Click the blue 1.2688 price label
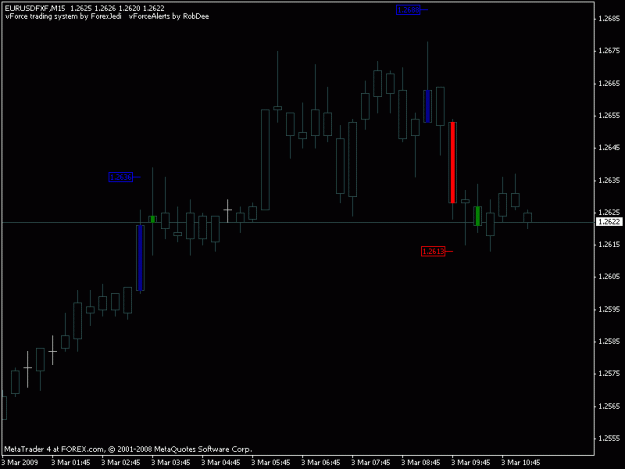 click(408, 10)
